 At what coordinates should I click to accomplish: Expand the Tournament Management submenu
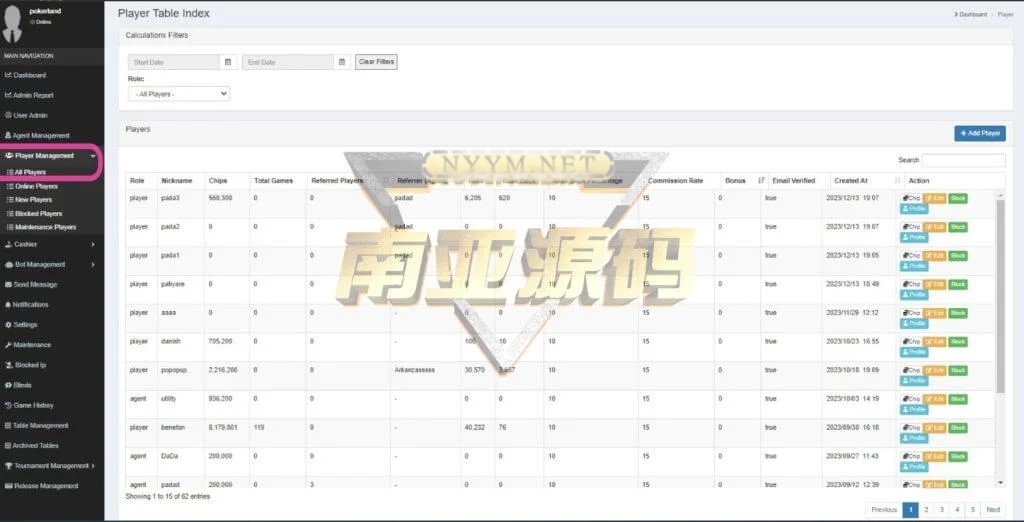coord(50,465)
